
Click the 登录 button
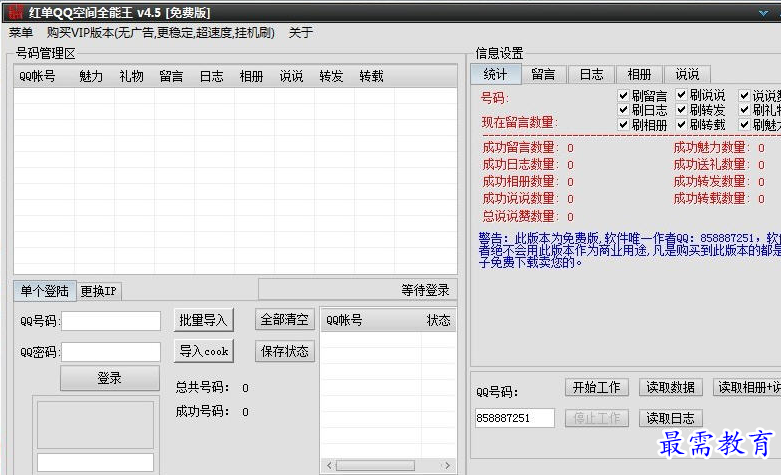(110, 378)
